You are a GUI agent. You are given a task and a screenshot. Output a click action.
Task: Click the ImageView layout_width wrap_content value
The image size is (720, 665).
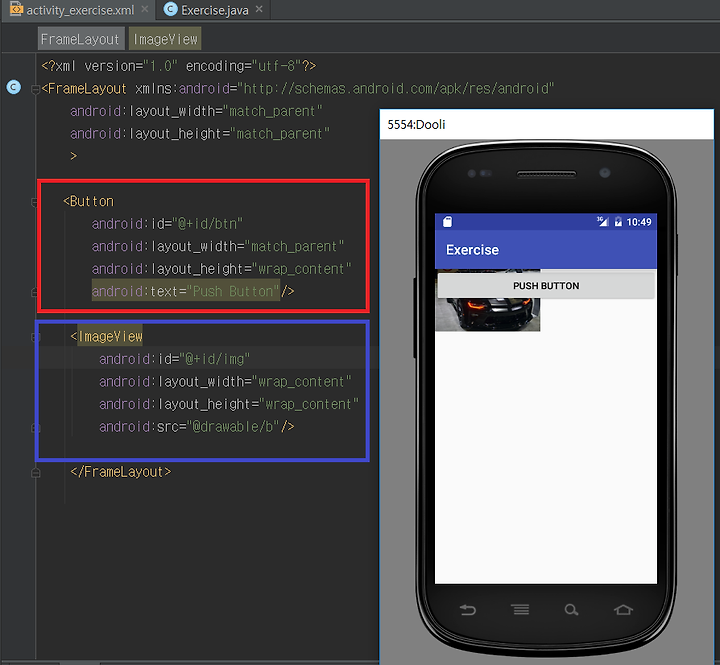[301, 381]
